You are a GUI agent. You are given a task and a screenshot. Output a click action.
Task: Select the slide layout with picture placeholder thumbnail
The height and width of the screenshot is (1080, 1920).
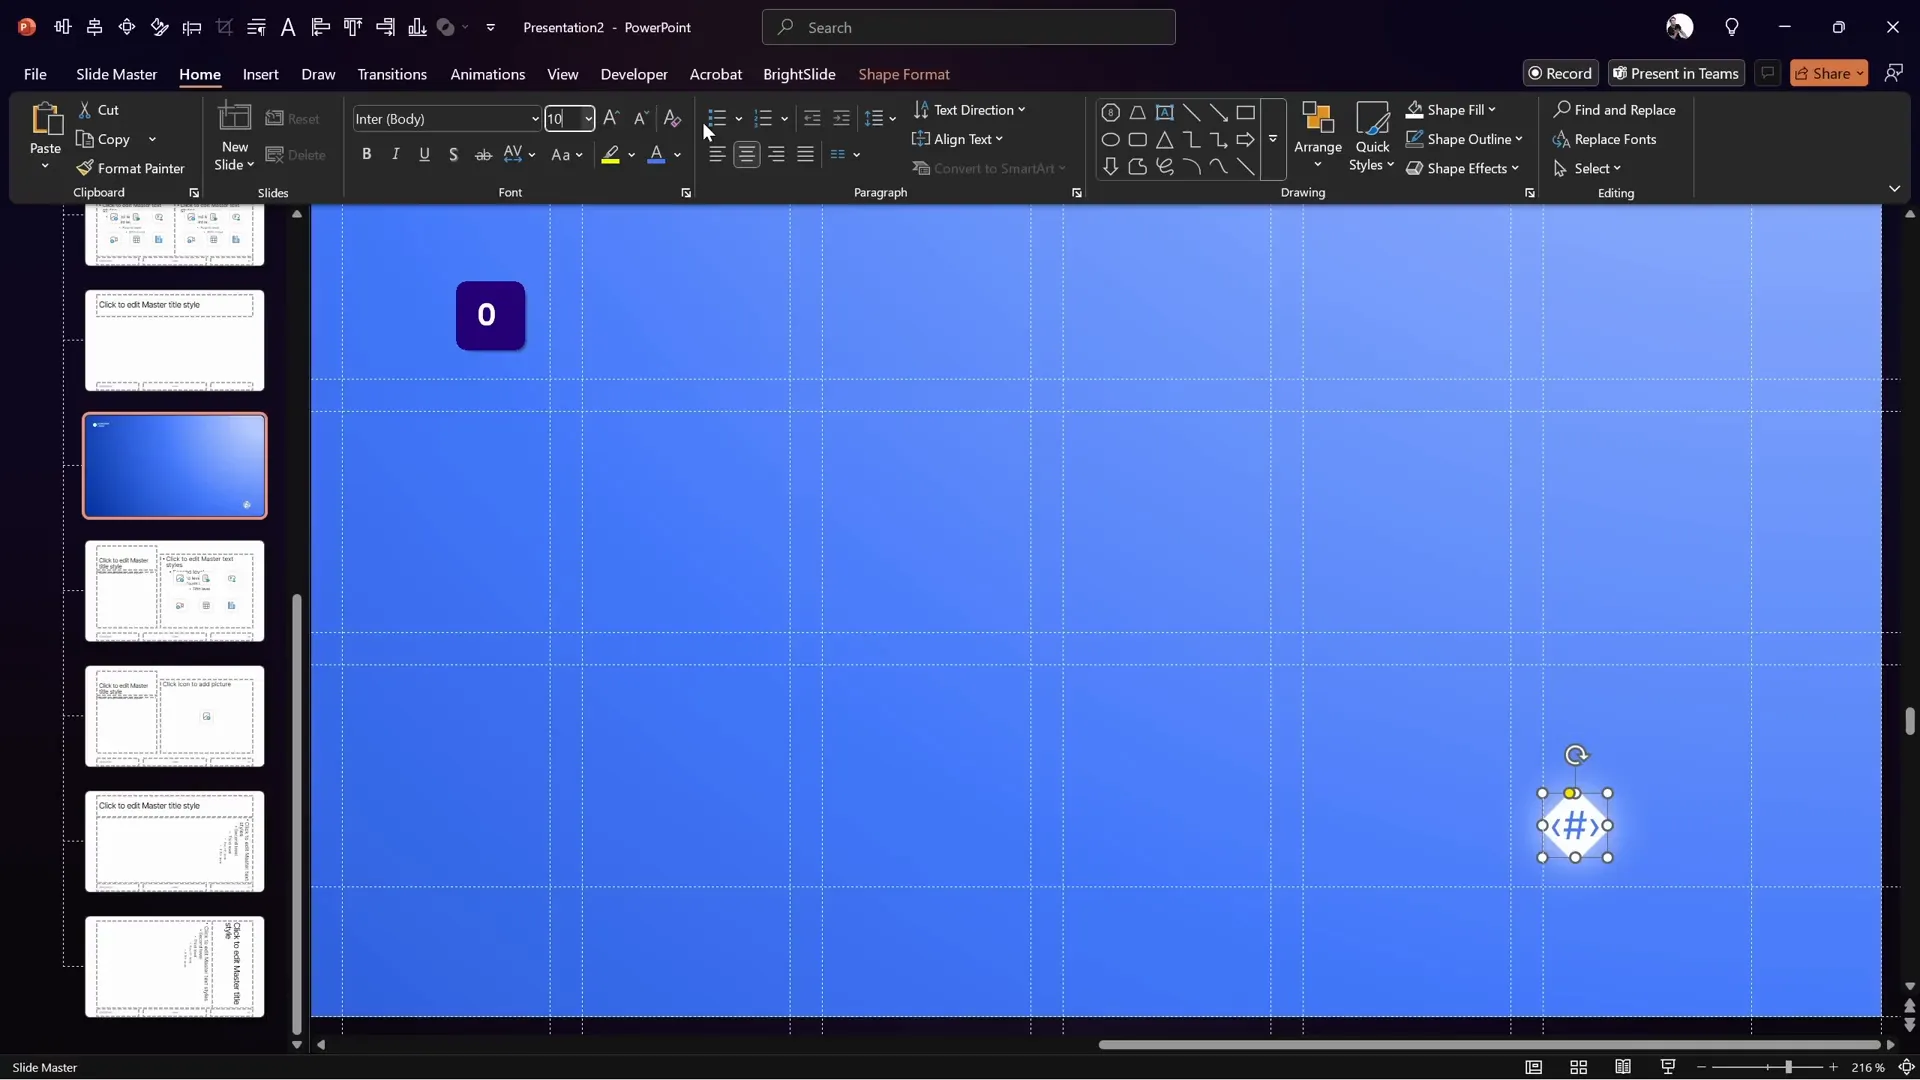tap(175, 716)
